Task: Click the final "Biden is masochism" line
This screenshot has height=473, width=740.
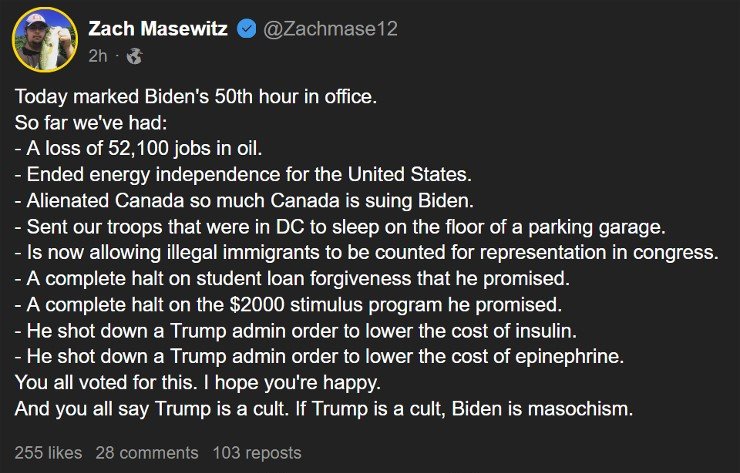Action: [x=324, y=409]
